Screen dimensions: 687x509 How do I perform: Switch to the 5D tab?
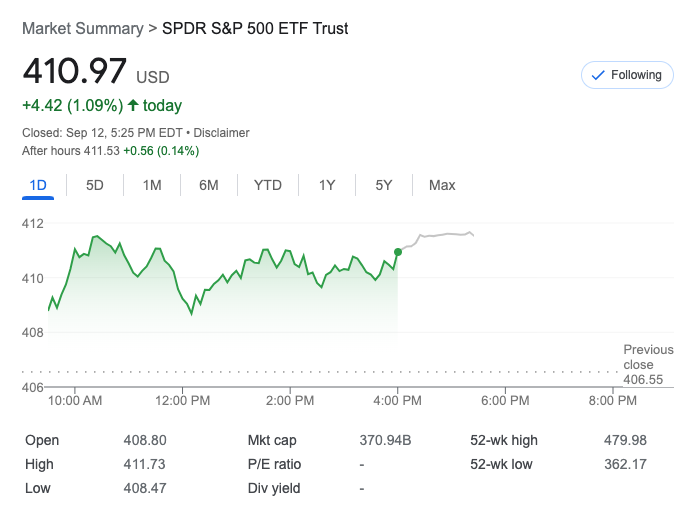pos(95,185)
